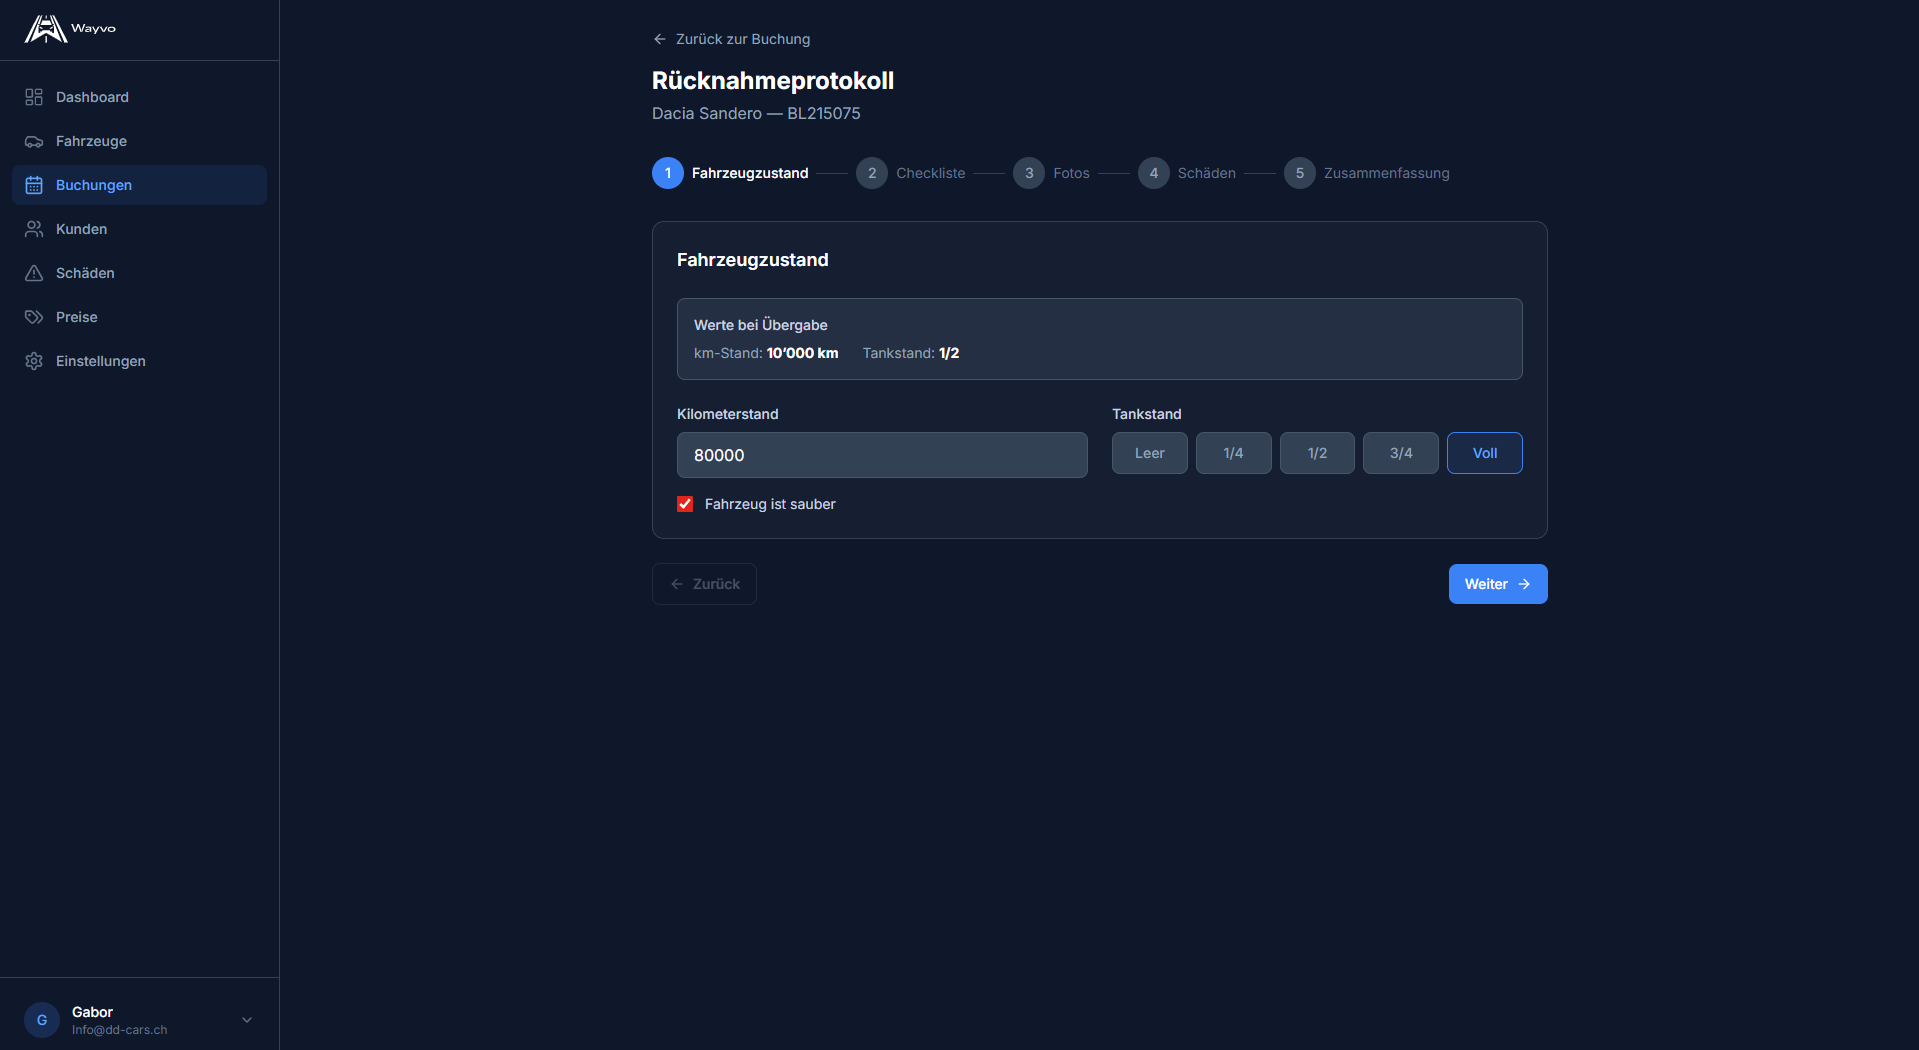This screenshot has width=1919, height=1050.
Task: Open Kunden via the people icon
Action: pyautogui.click(x=33, y=229)
